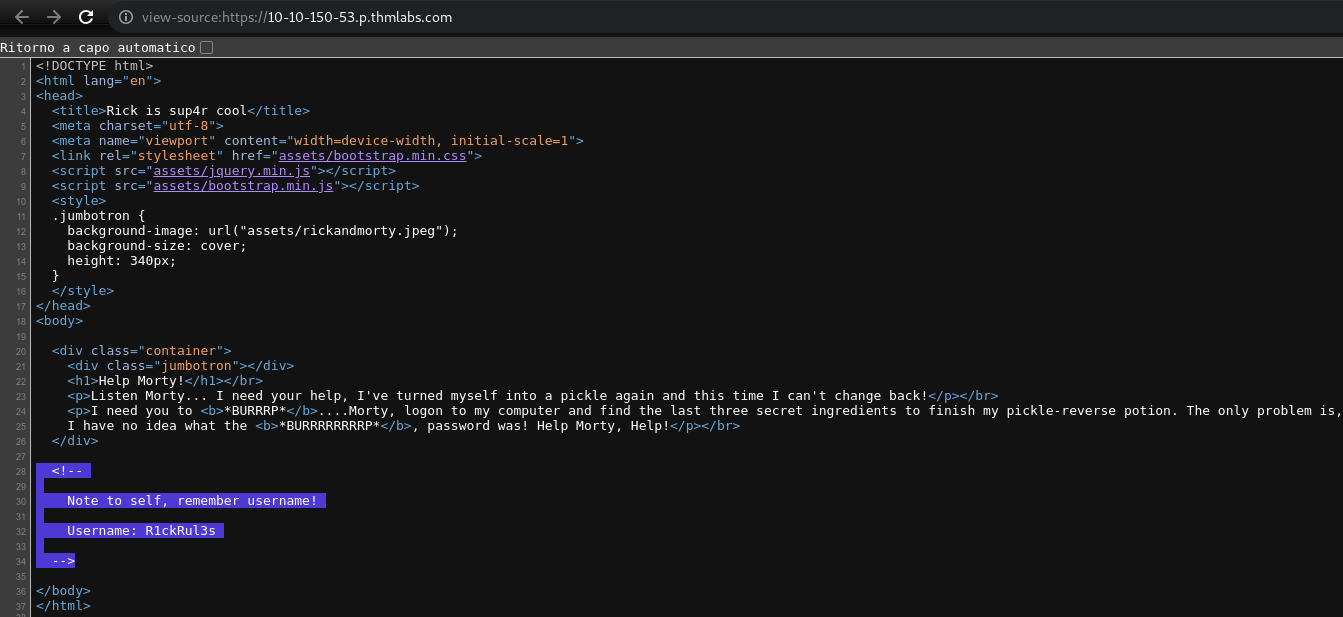1343x617 pixels.
Task: Click the closing </html> tag line
Action: coord(63,606)
